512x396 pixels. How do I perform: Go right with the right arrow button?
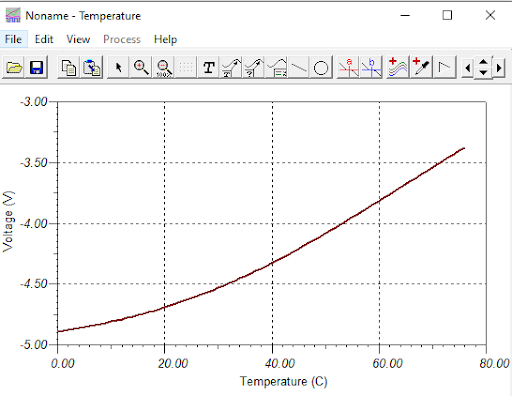(499, 68)
